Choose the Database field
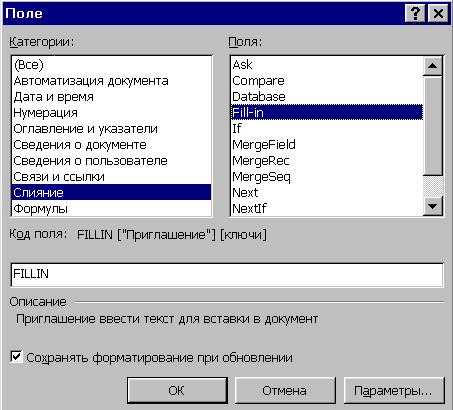453x410 pixels. [x=327, y=97]
